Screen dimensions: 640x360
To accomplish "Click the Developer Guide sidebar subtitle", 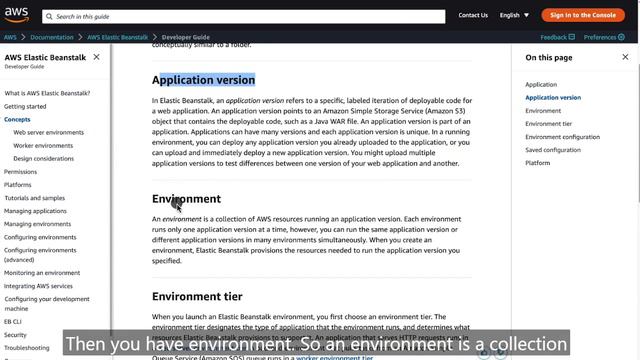I will click(24, 67).
